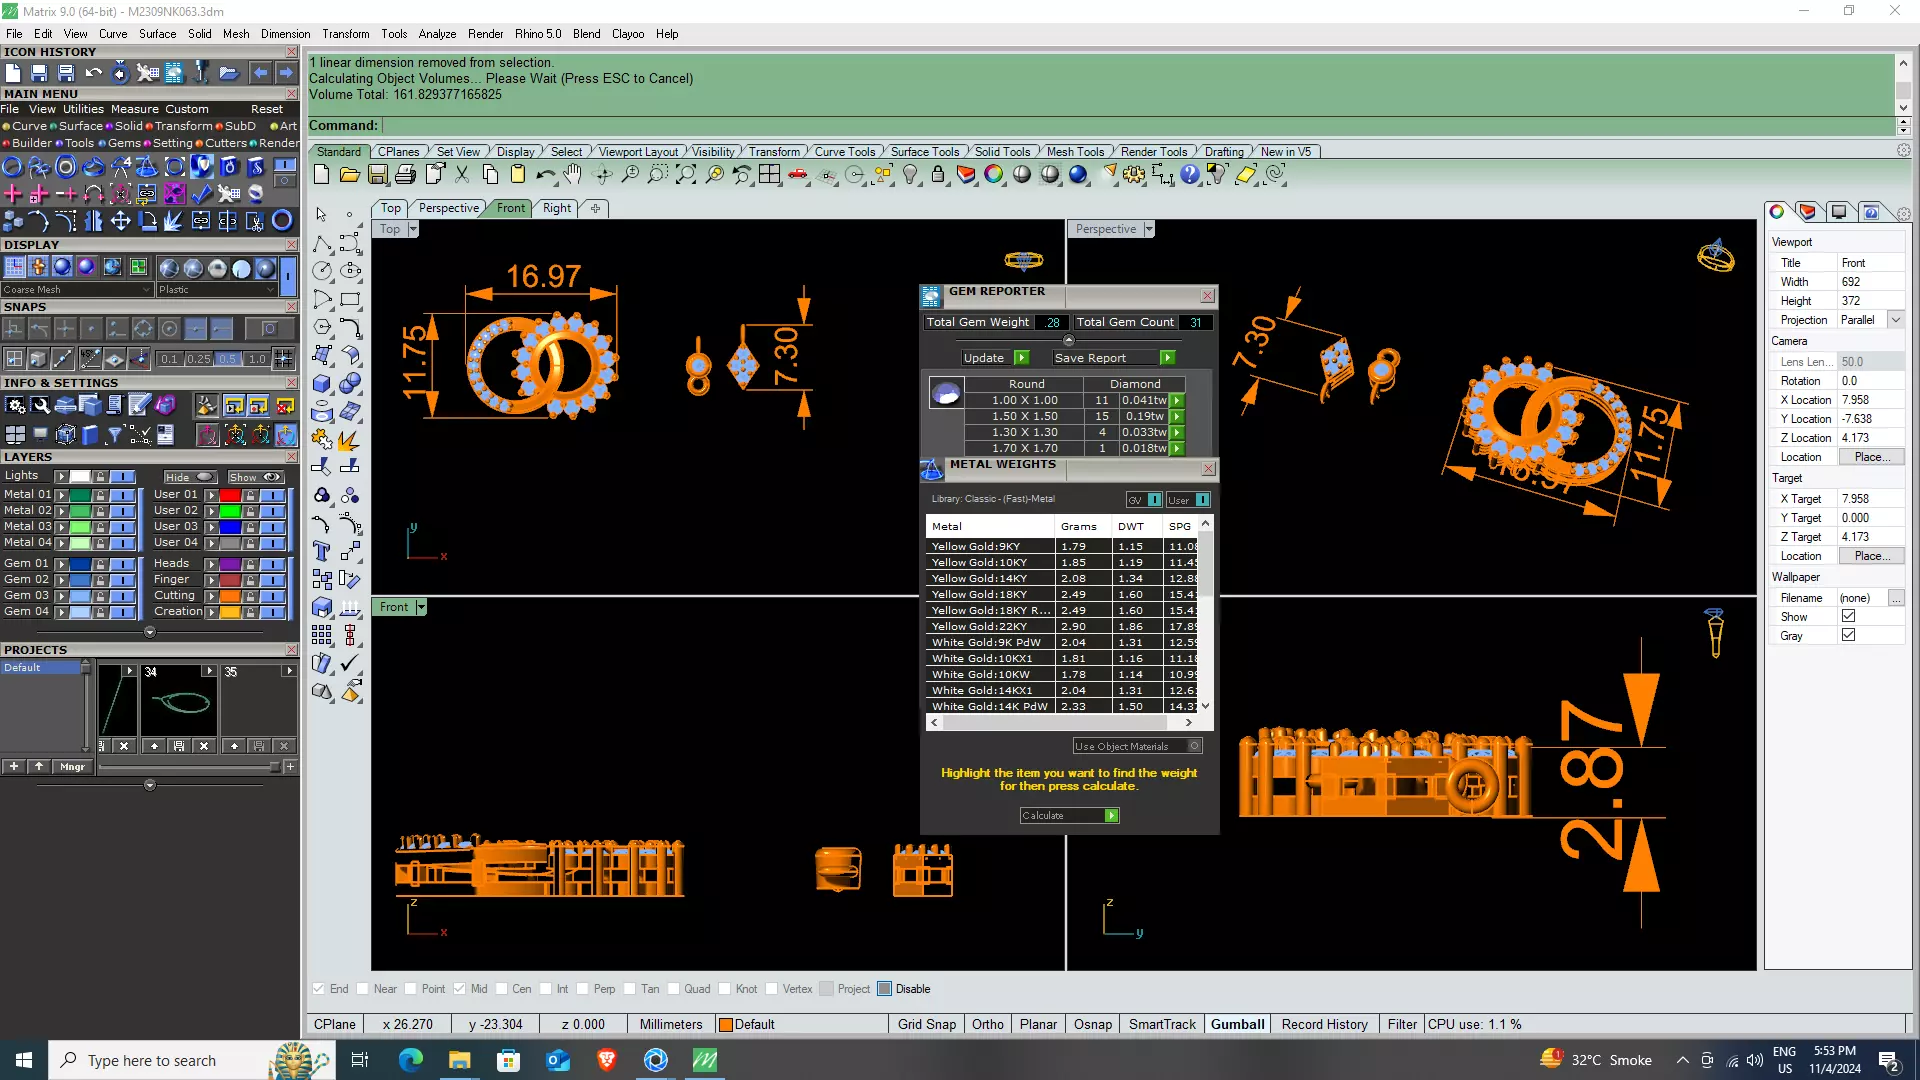Click the Lock padlock icon in toolbar
1920x1080 pixels.
click(x=938, y=175)
